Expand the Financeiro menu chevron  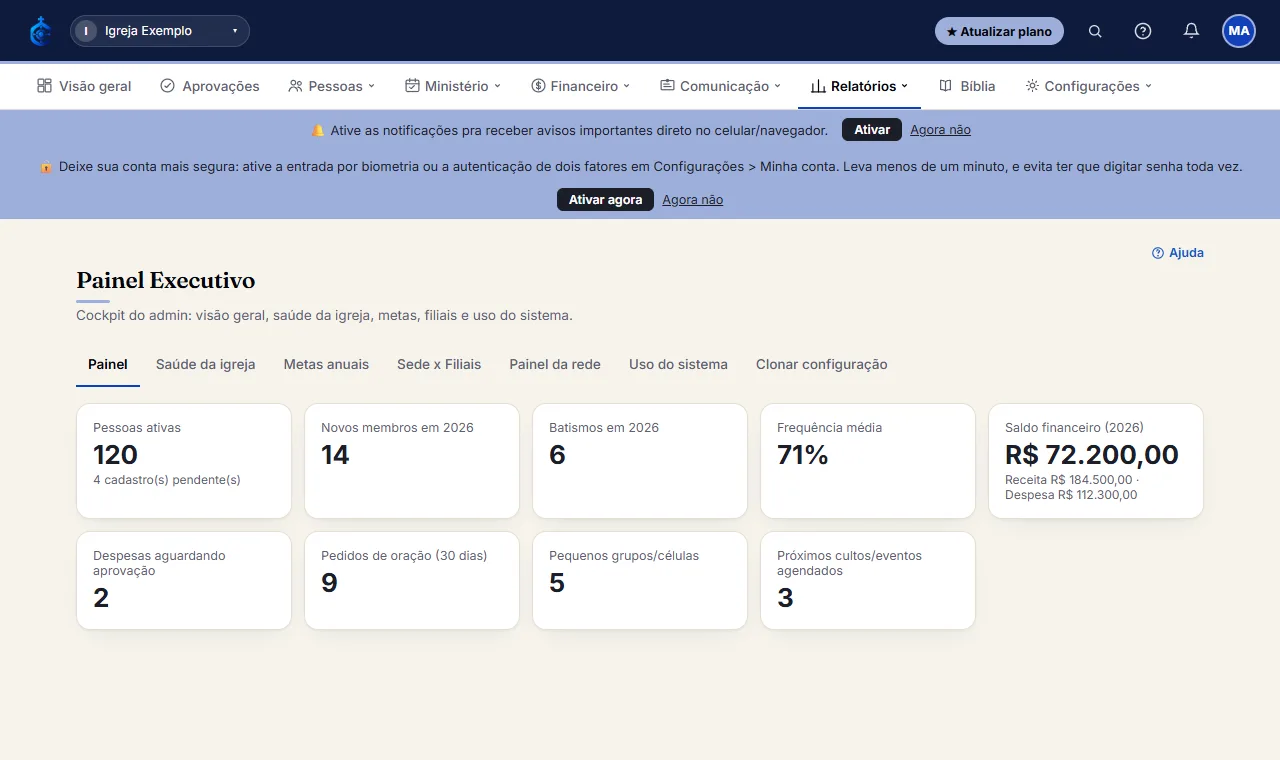click(627, 86)
